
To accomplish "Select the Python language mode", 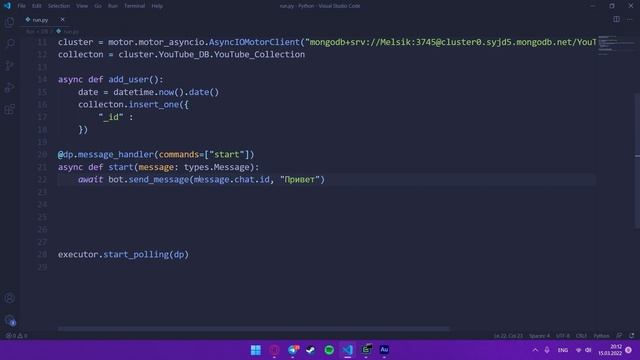I will coord(601,336).
